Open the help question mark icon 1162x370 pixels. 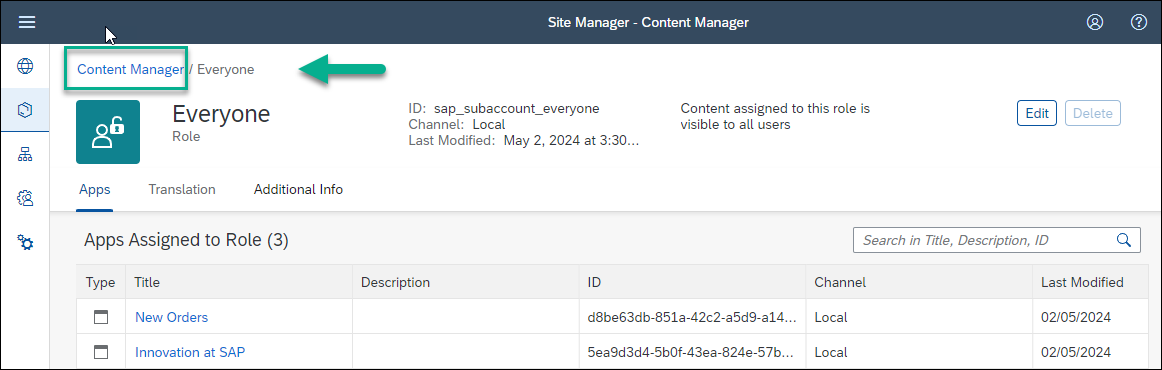pyautogui.click(x=1139, y=22)
